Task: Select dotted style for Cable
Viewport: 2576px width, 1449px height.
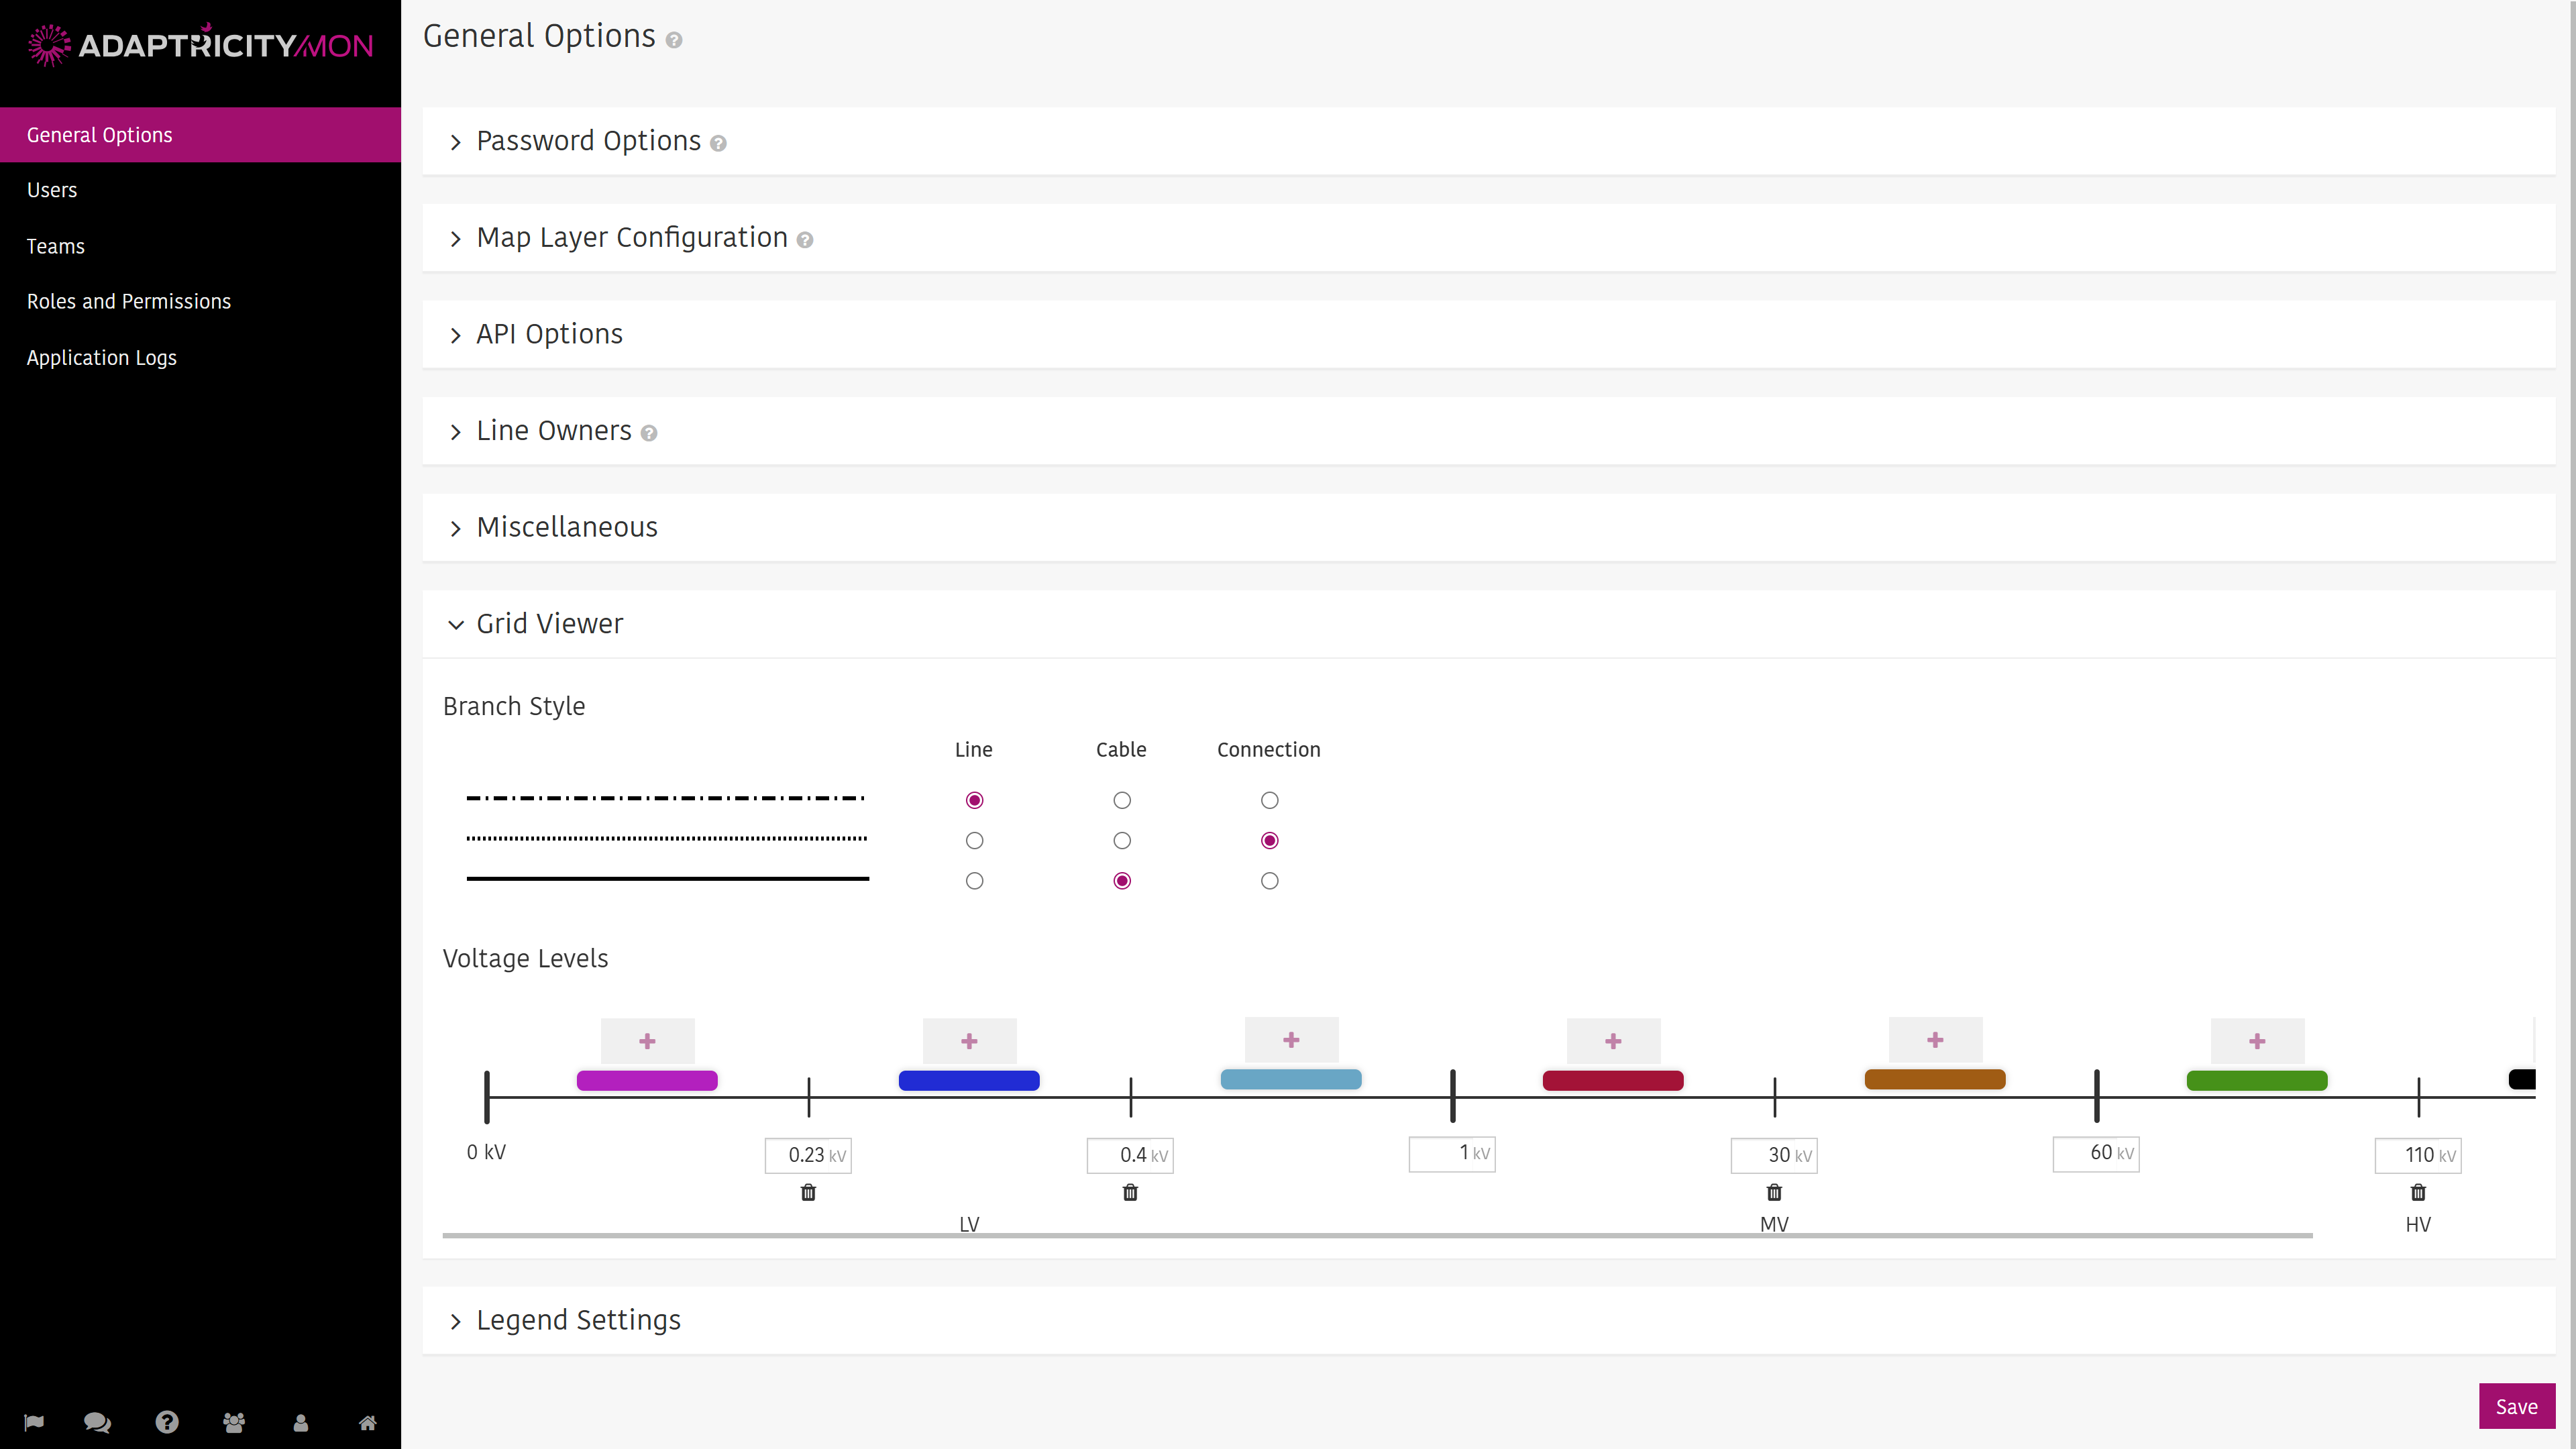Action: [x=1122, y=840]
